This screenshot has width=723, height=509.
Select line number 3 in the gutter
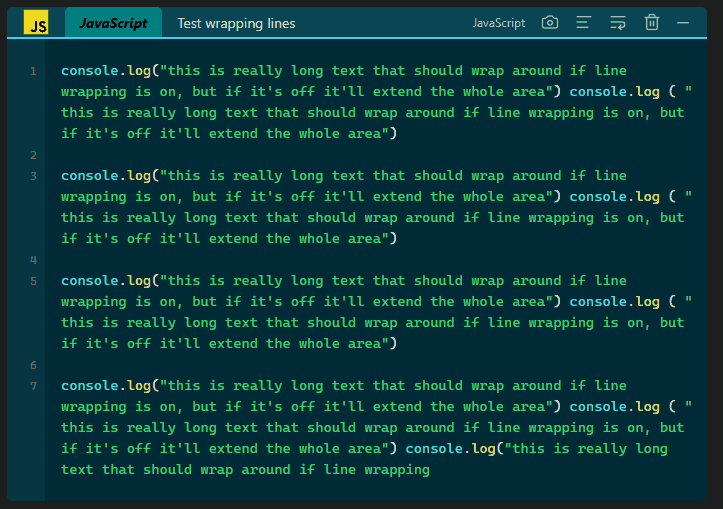click(x=33, y=176)
